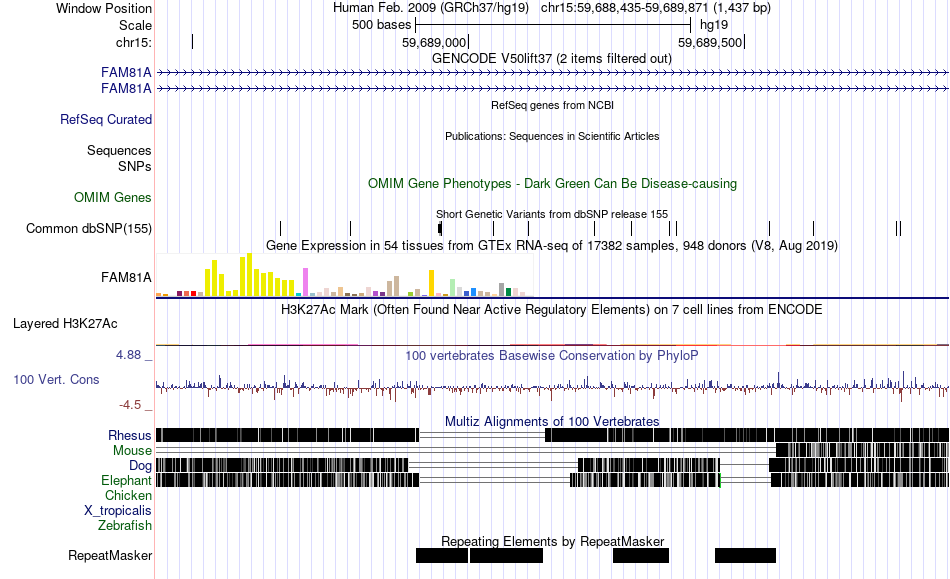This screenshot has width=950, height=579.
Task: Click Short Genetic Variants from dbSNP title
Action: 552,214
